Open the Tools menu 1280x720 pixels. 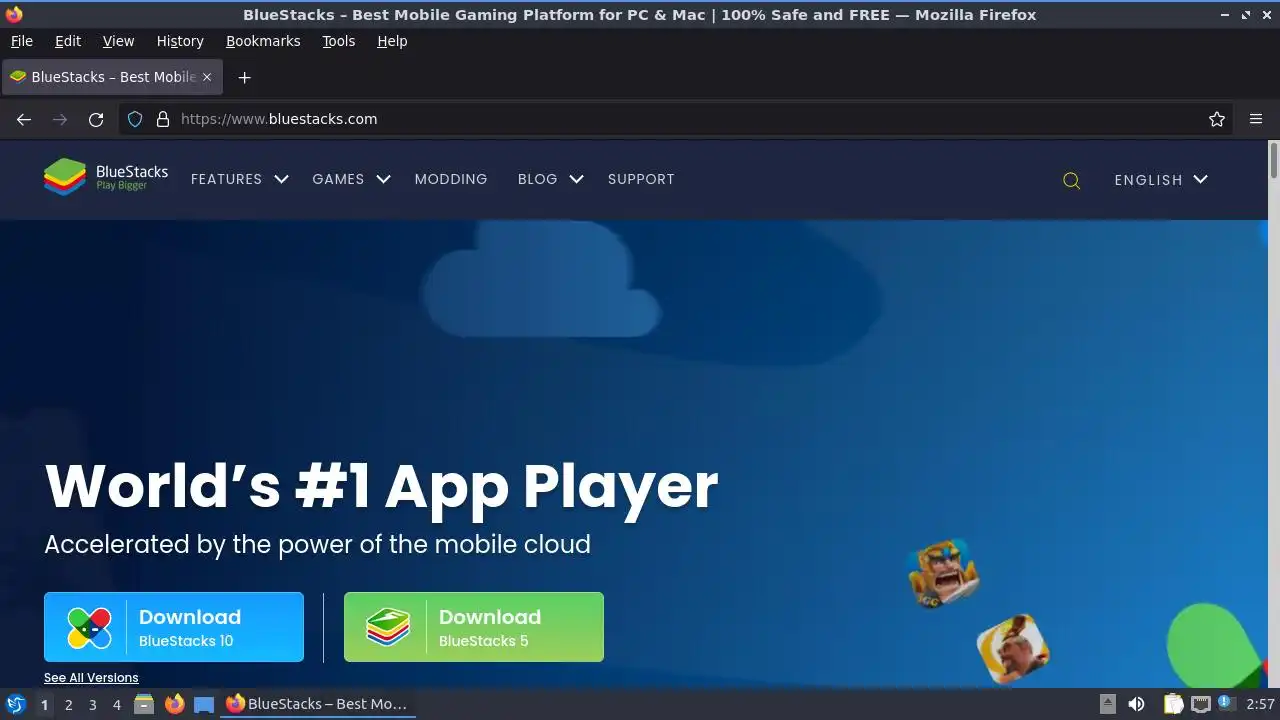338,41
